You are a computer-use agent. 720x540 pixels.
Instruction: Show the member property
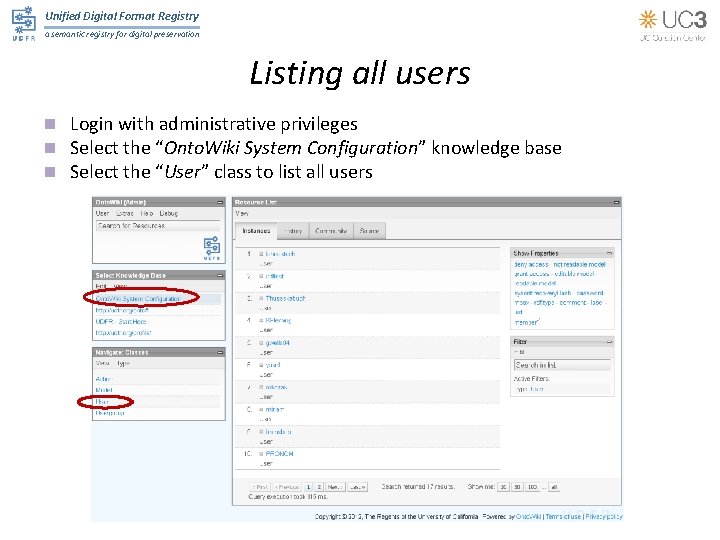[x=526, y=323]
